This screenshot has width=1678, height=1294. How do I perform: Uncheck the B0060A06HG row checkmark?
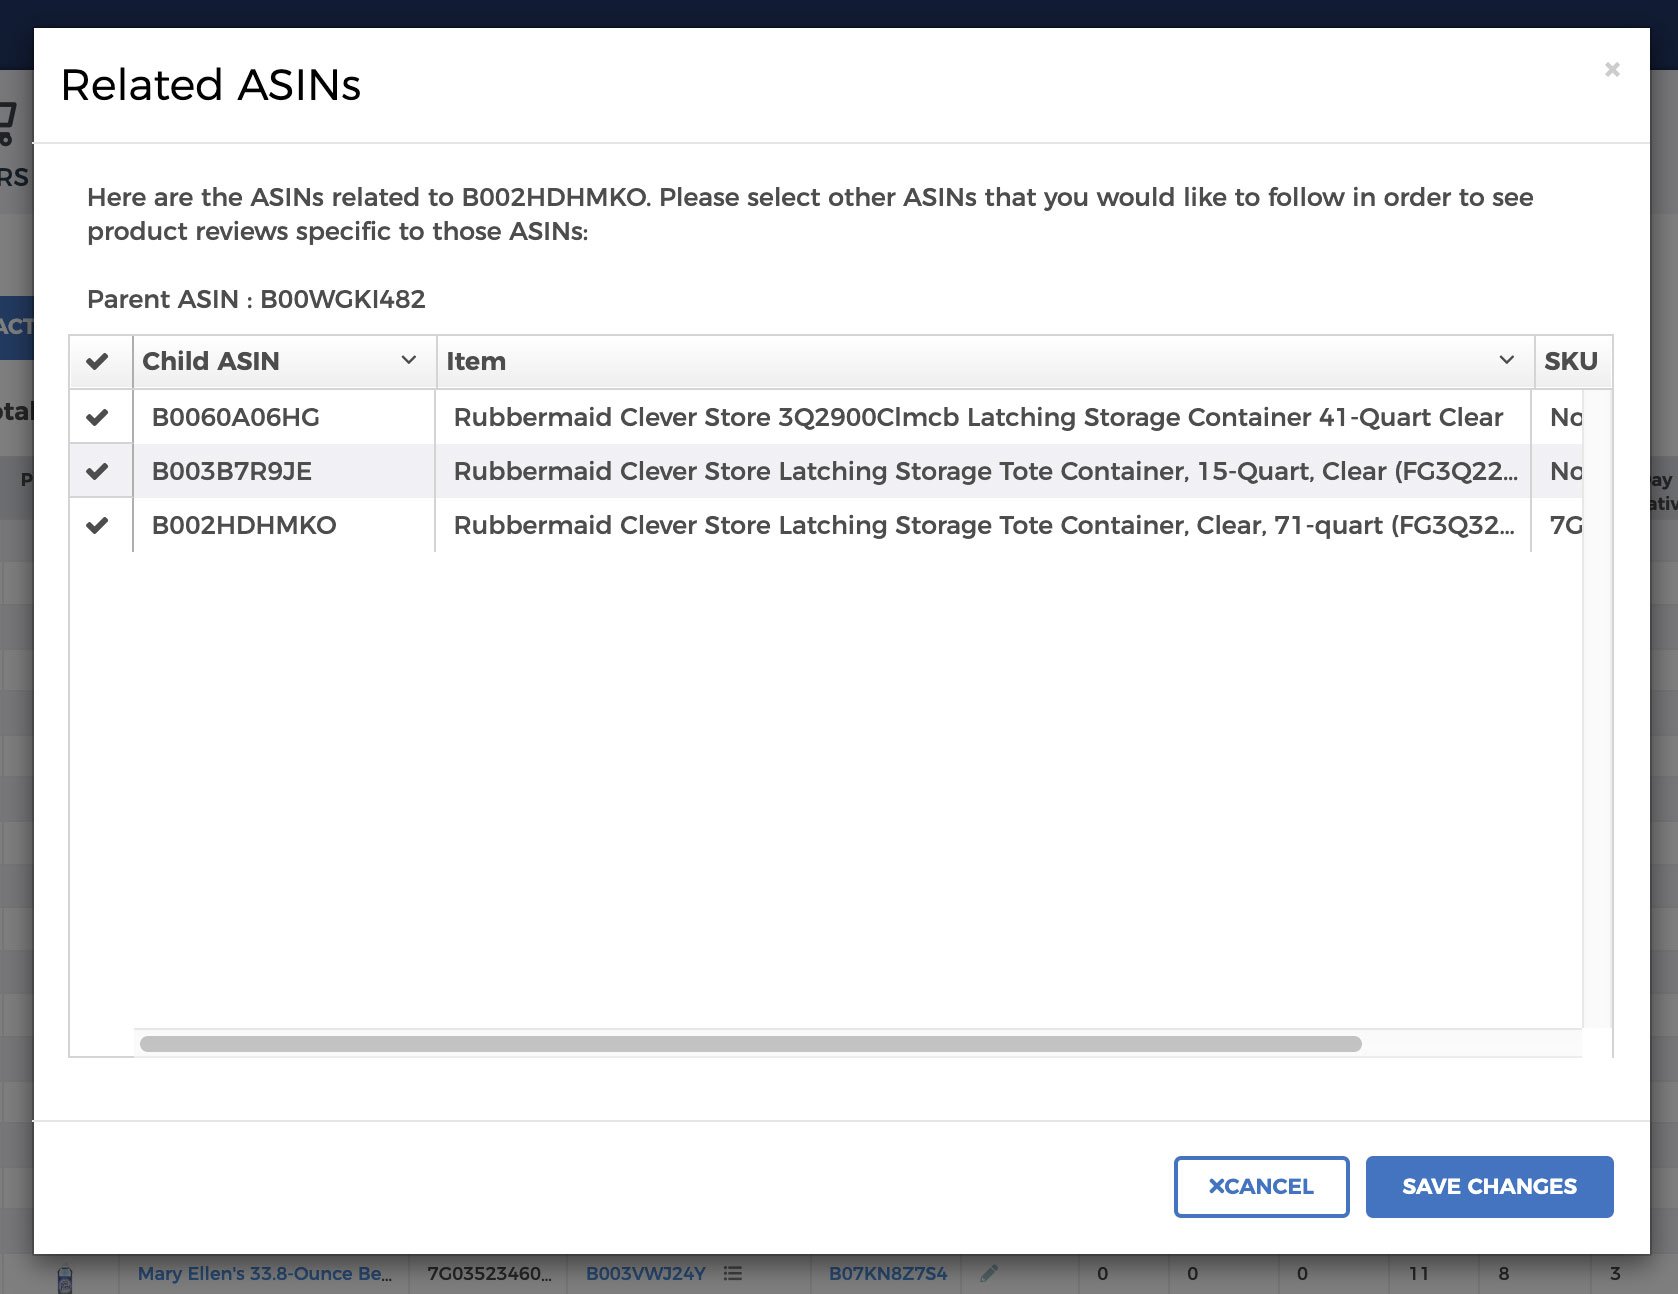pos(97,418)
